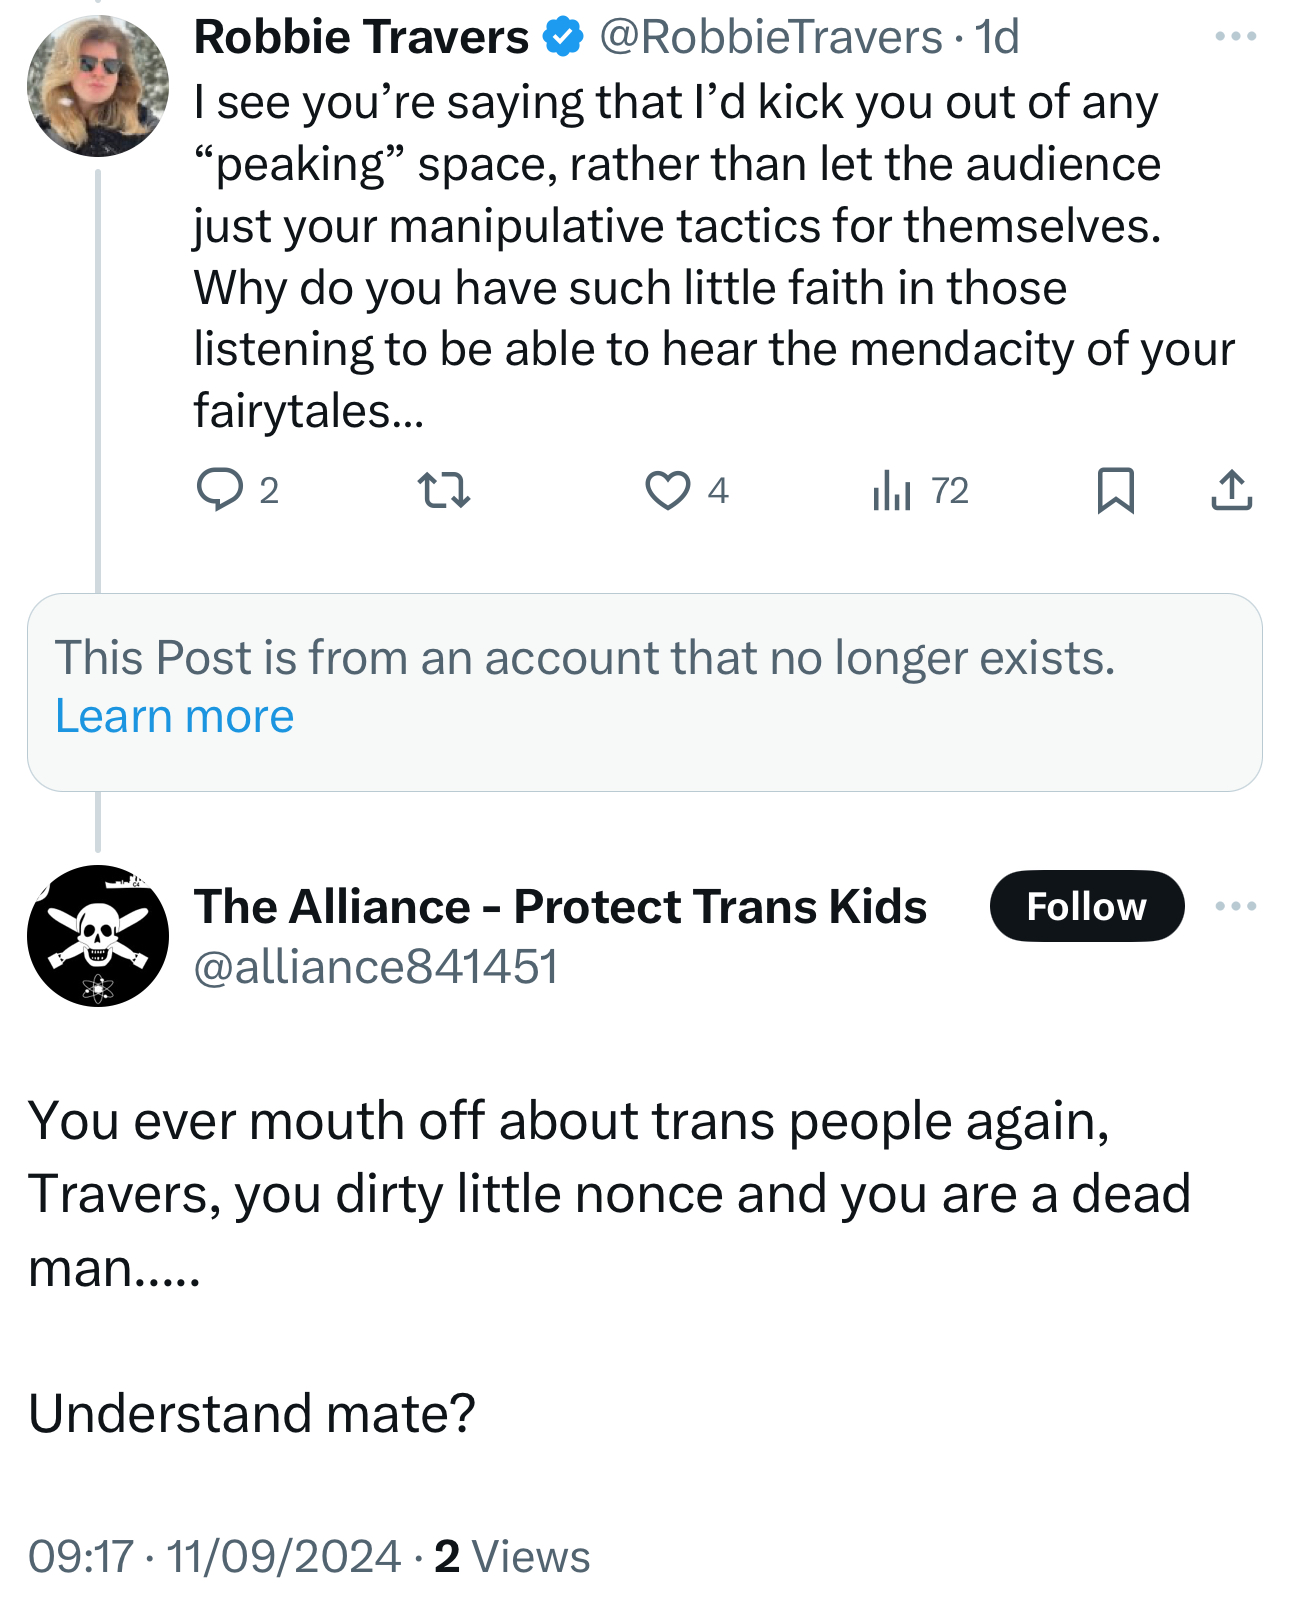Open The Alliance skull avatar
Viewport: 1290px width, 1603px height.
tap(98, 935)
